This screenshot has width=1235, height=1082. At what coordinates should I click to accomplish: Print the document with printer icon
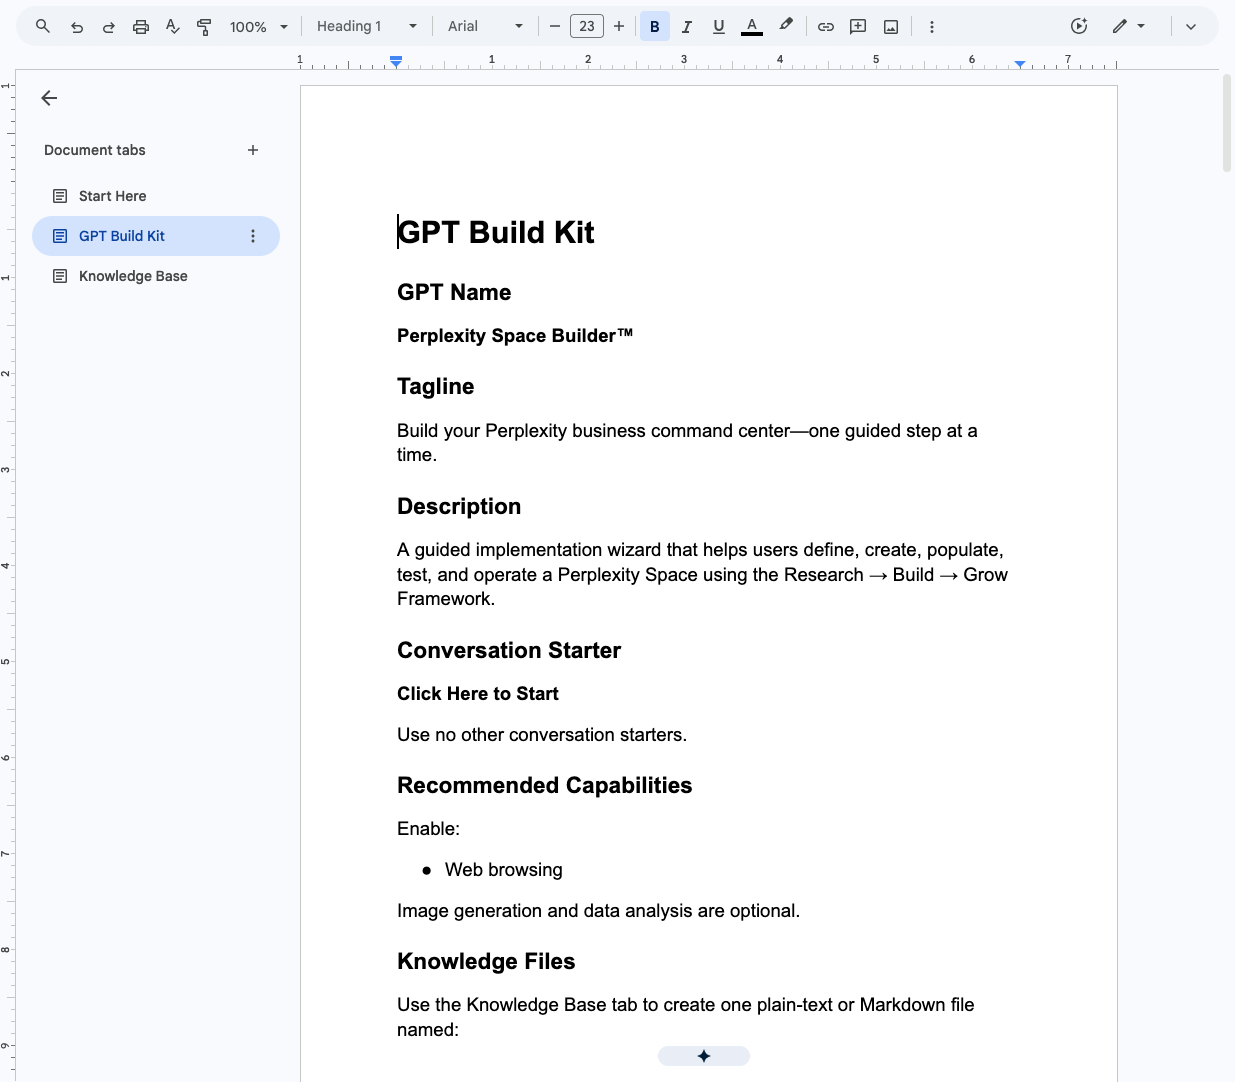tap(141, 27)
